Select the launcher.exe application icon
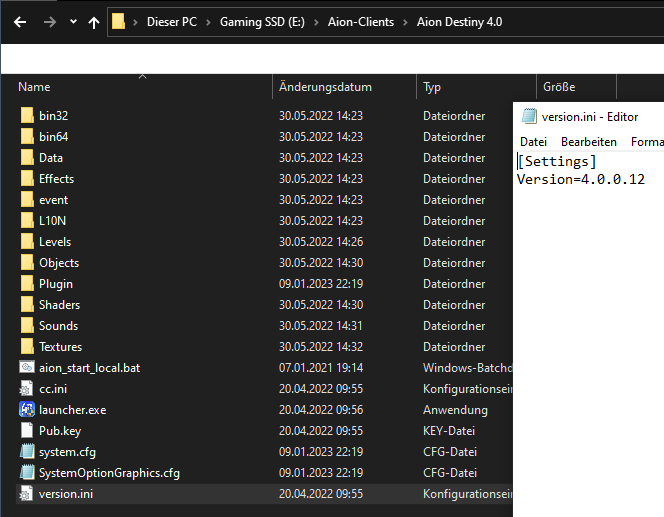 (x=27, y=409)
